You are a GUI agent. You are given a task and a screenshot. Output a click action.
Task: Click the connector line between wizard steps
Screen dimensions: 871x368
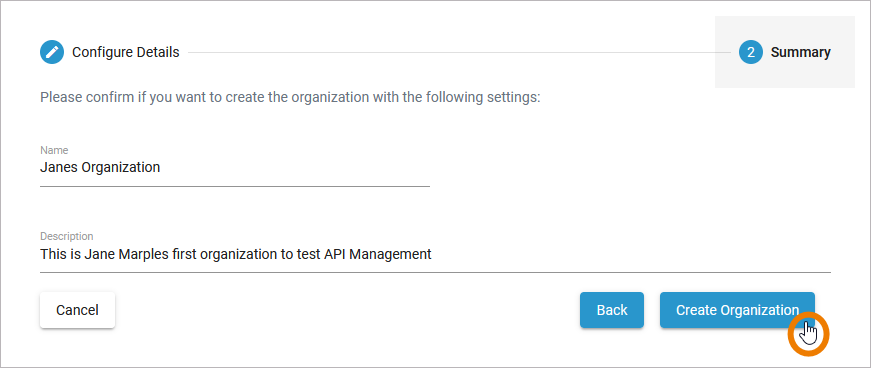(459, 53)
